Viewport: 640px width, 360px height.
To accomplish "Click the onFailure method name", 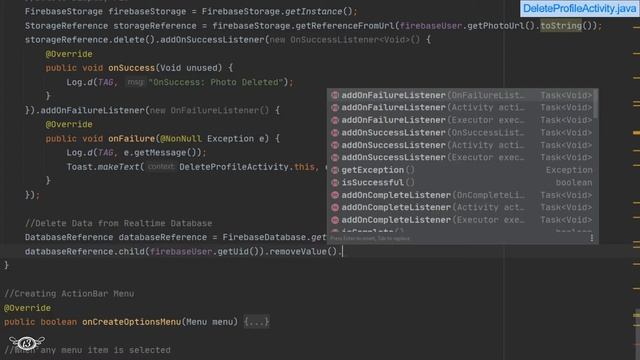I will point(131,139).
